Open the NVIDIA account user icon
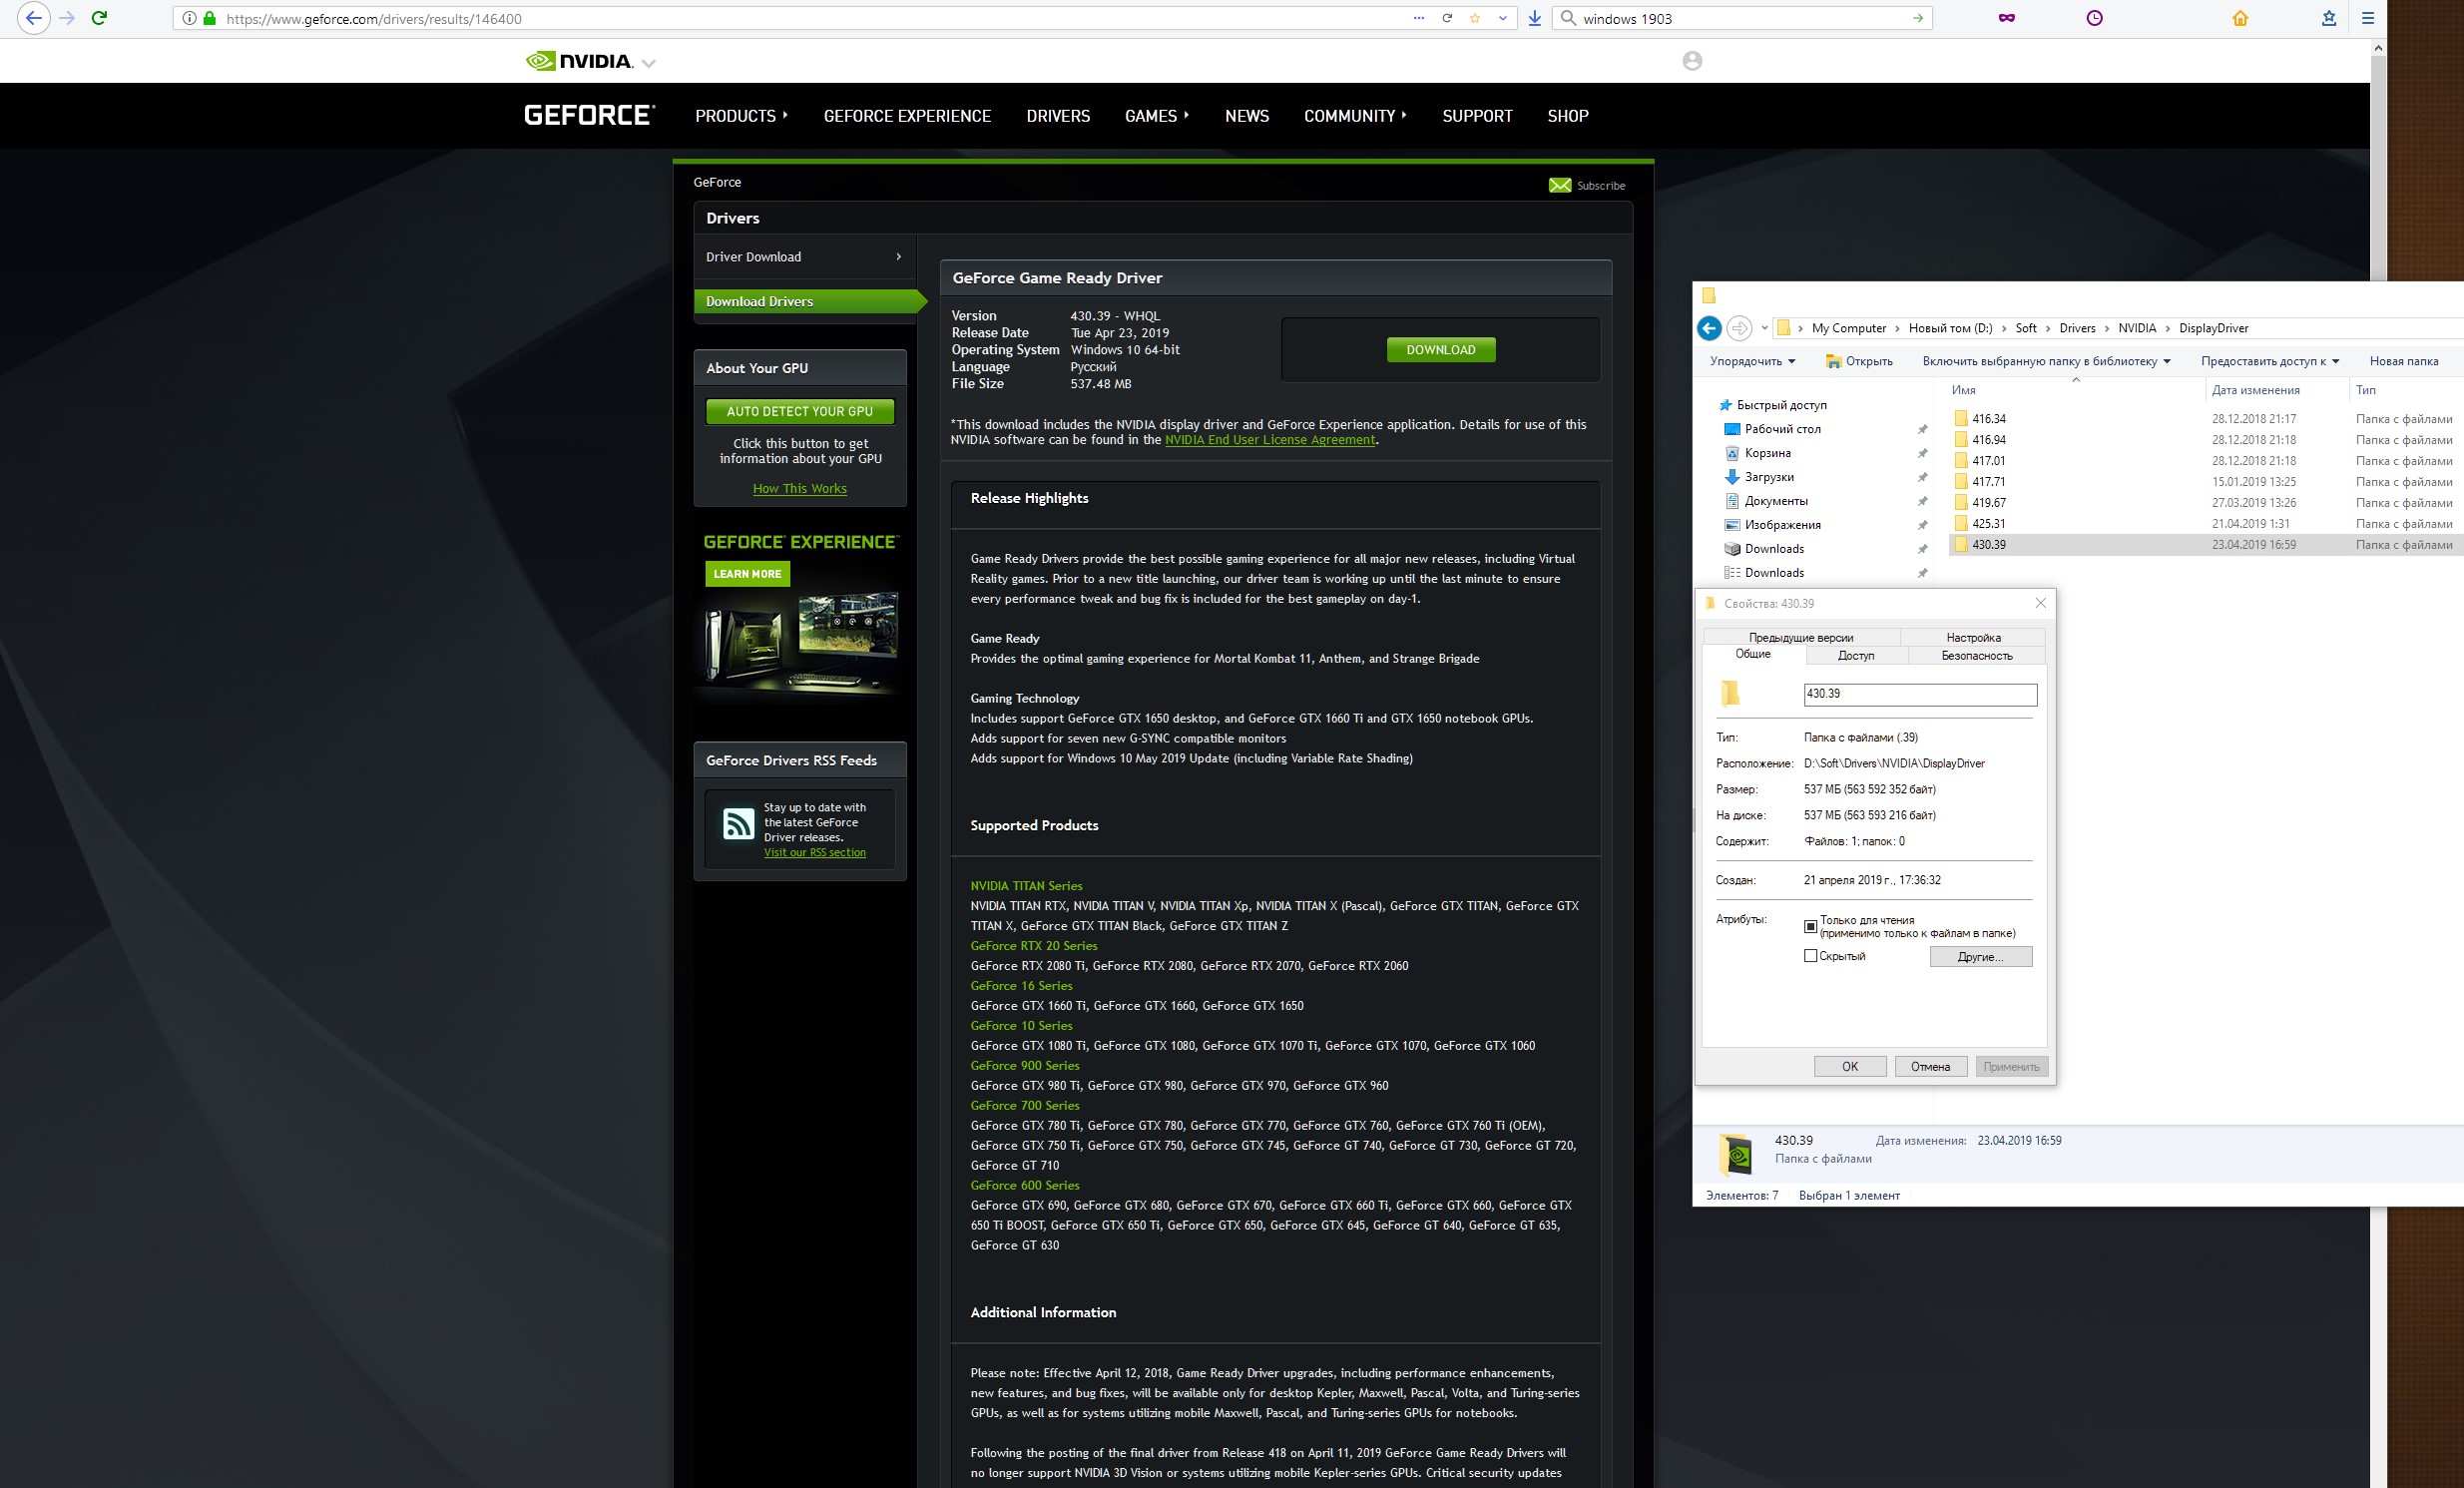Screen dimensions: 2464x1488 1692,61
